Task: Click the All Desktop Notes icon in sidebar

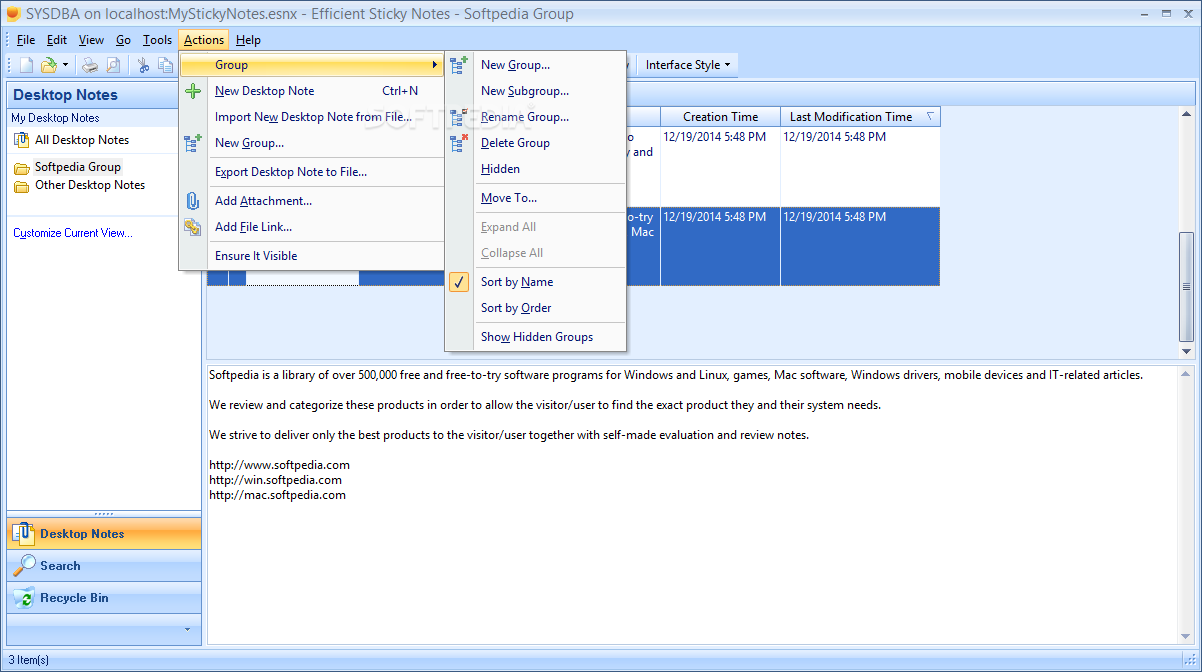Action: (22, 140)
